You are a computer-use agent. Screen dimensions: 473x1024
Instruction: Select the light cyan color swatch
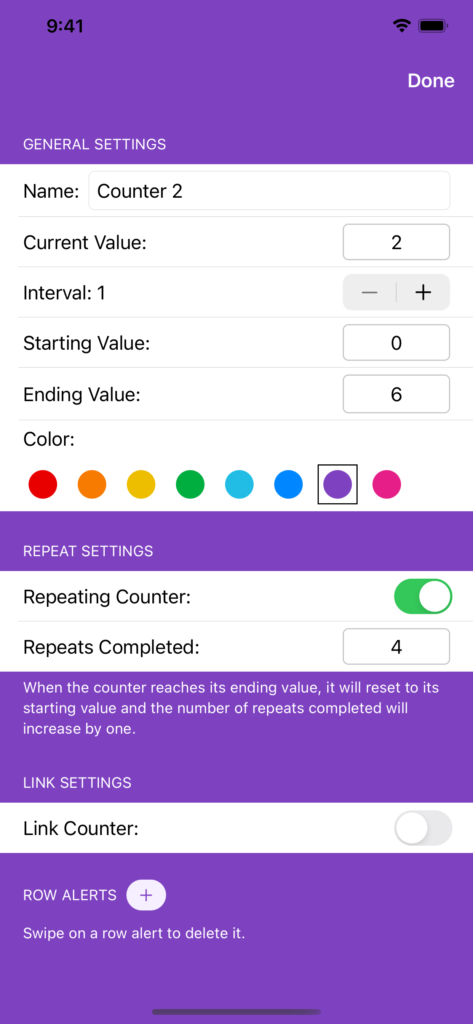point(239,485)
